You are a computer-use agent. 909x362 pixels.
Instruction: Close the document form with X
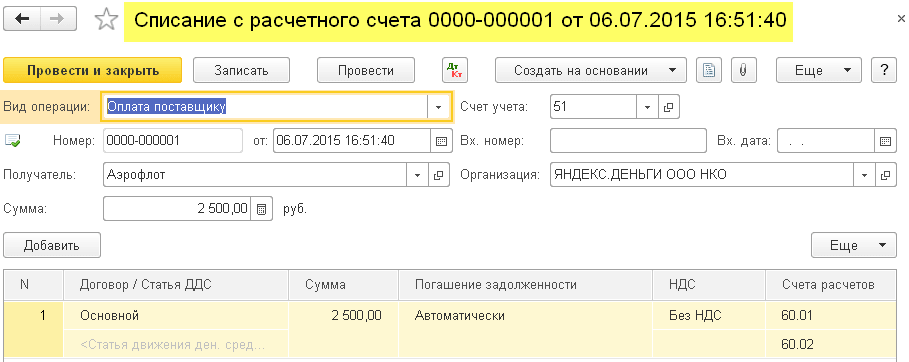(900, 20)
